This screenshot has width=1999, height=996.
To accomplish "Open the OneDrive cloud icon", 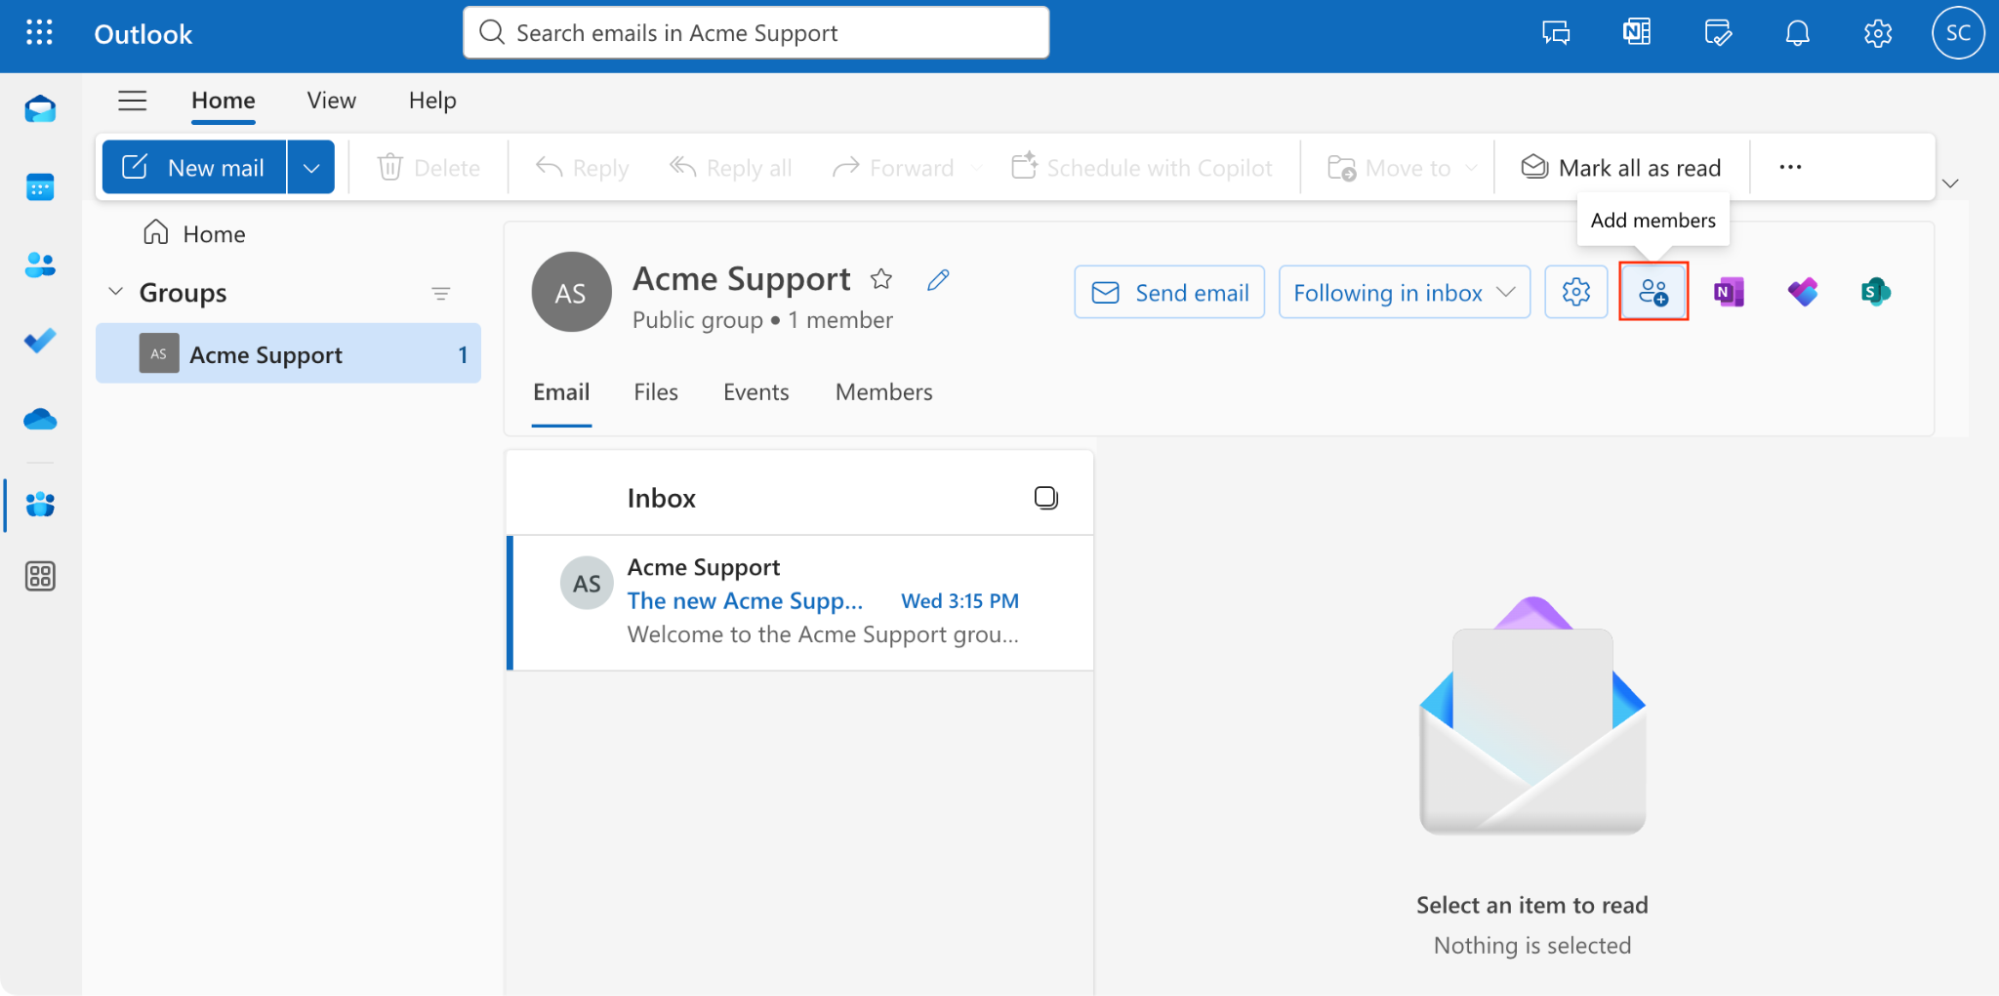I will (40, 419).
